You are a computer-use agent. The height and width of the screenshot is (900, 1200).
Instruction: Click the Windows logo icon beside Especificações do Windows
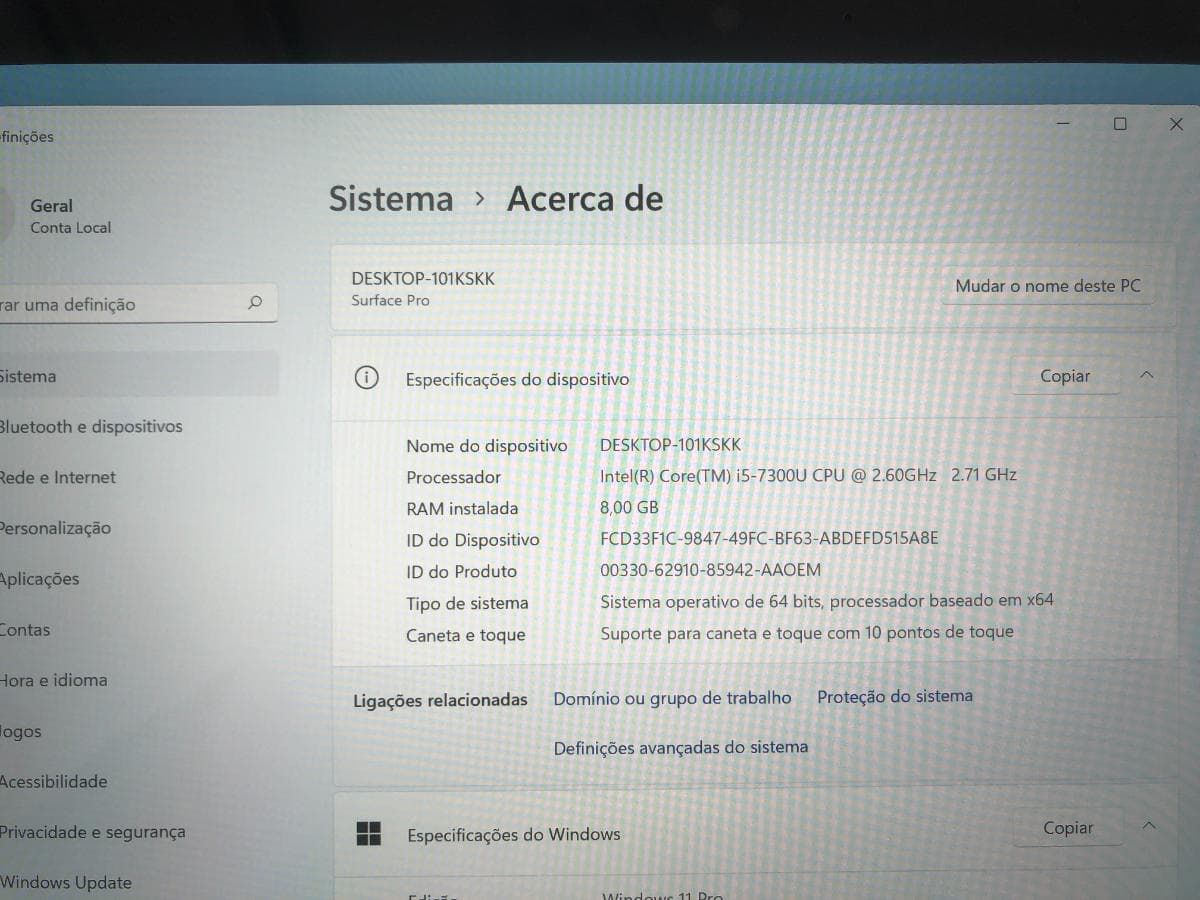click(x=369, y=833)
